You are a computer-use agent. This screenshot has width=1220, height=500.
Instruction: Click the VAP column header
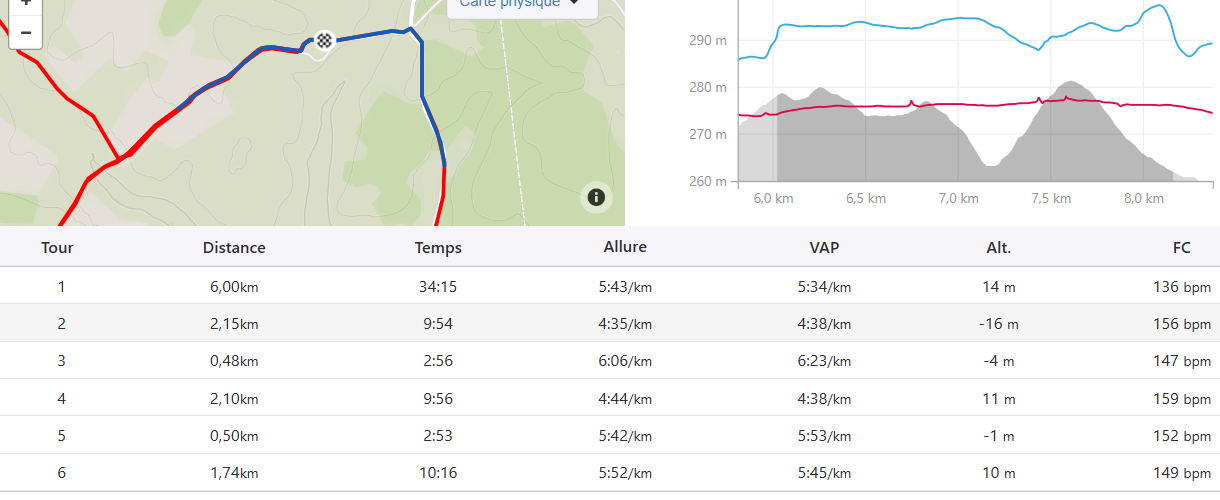[824, 248]
